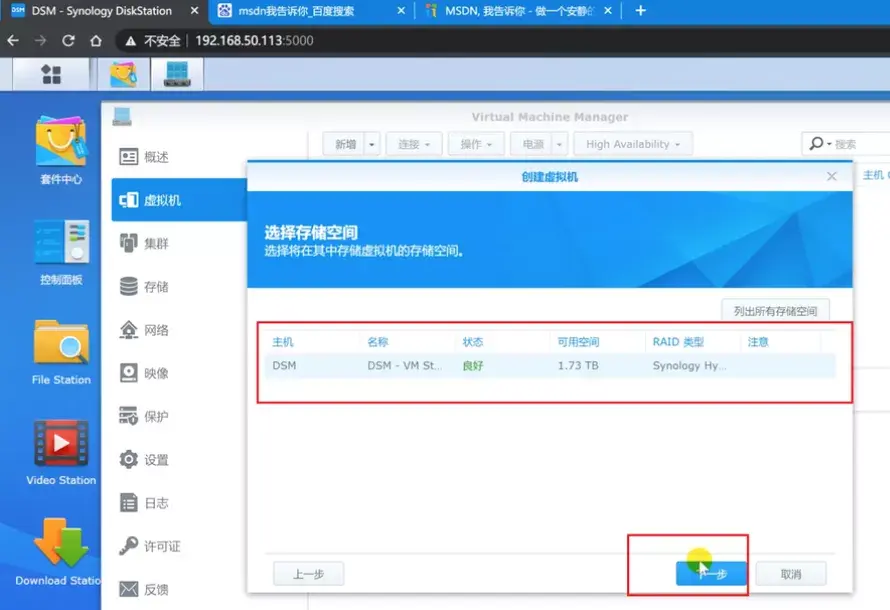Open the High Availability dropdown
890x610 pixels.
[632, 143]
